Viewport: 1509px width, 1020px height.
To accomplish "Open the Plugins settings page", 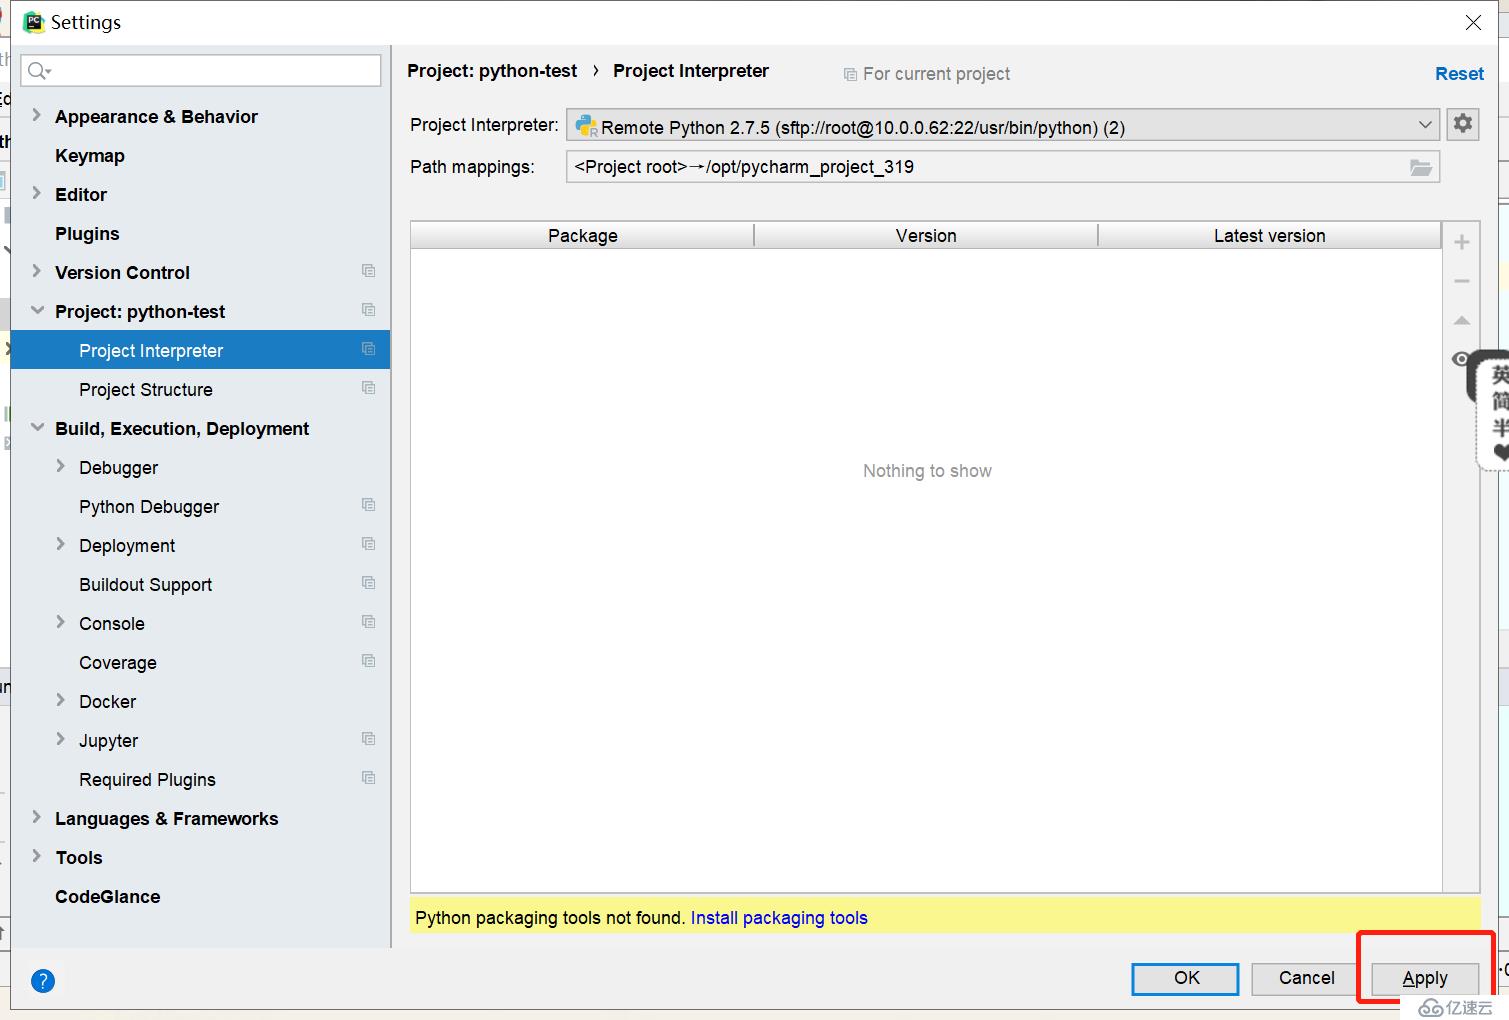I will tap(87, 233).
